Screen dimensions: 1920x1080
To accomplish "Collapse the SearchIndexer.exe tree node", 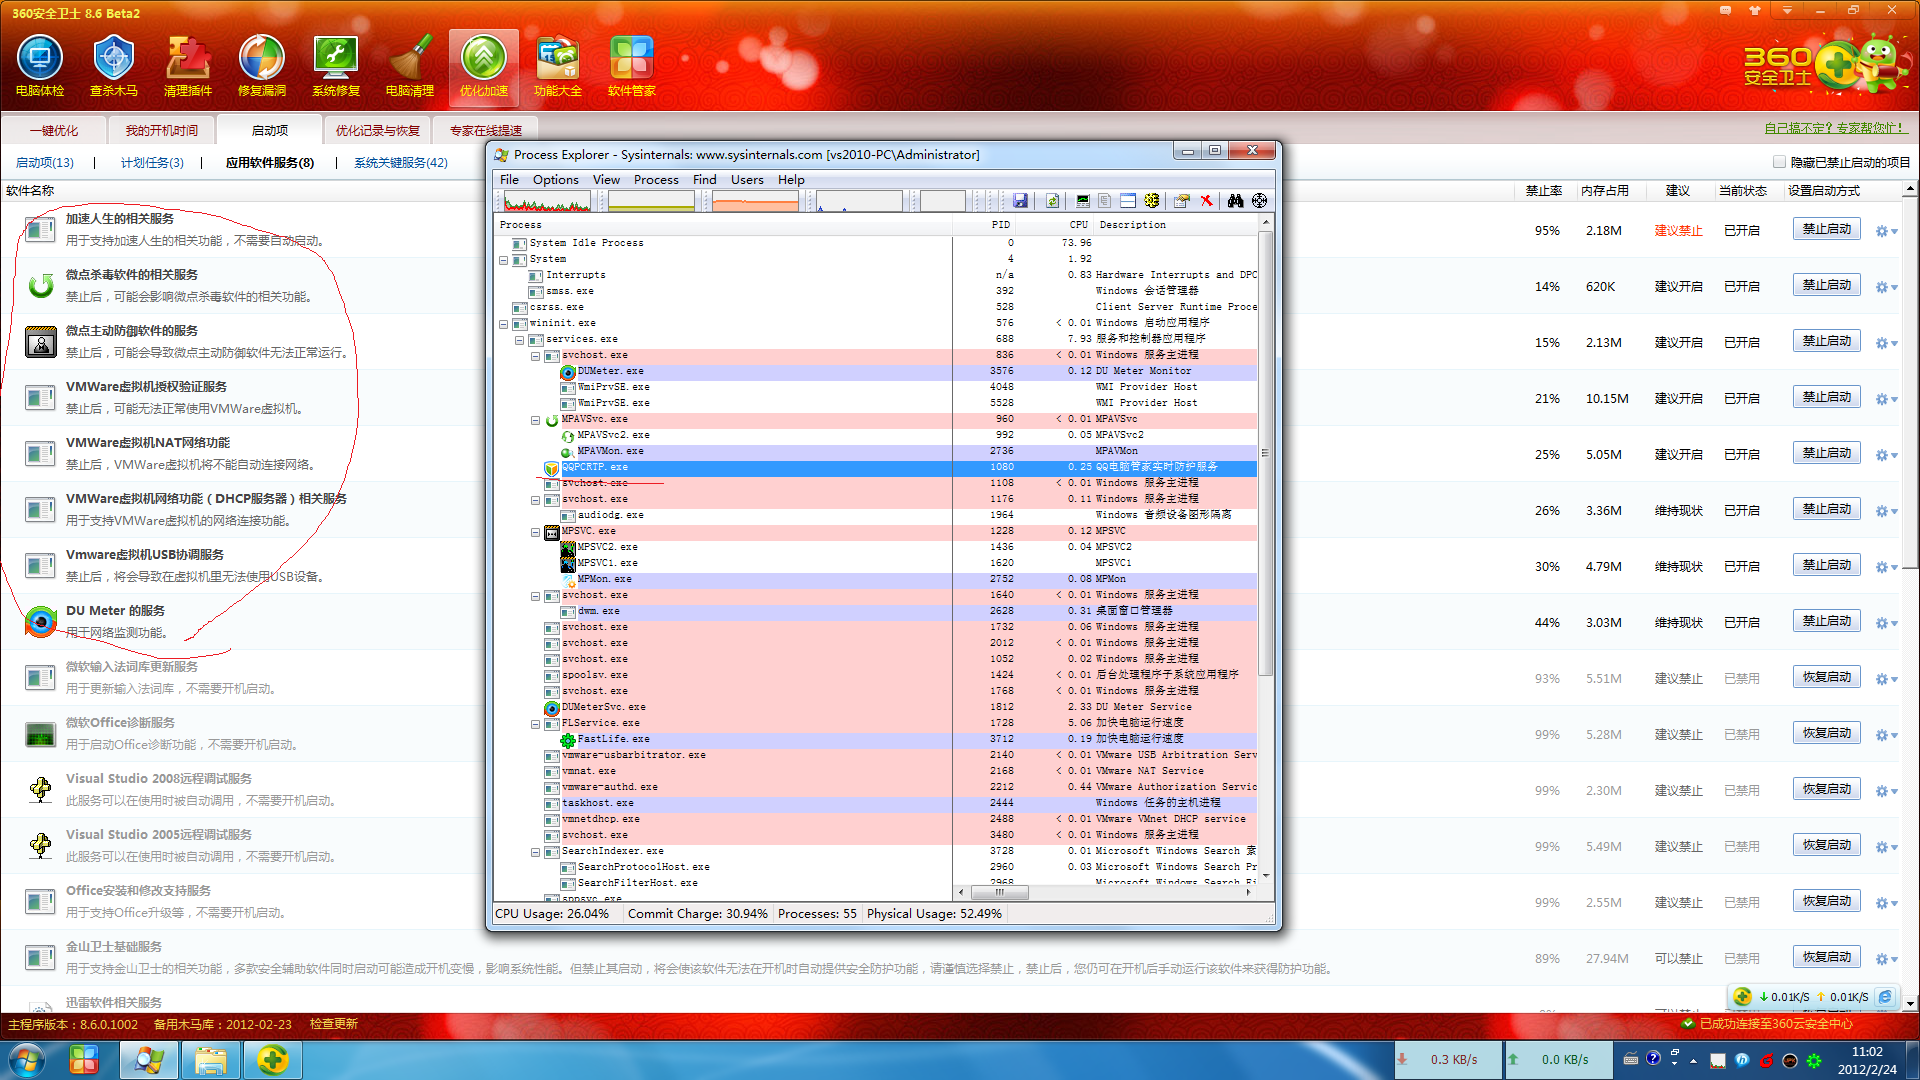I will pyautogui.click(x=535, y=852).
